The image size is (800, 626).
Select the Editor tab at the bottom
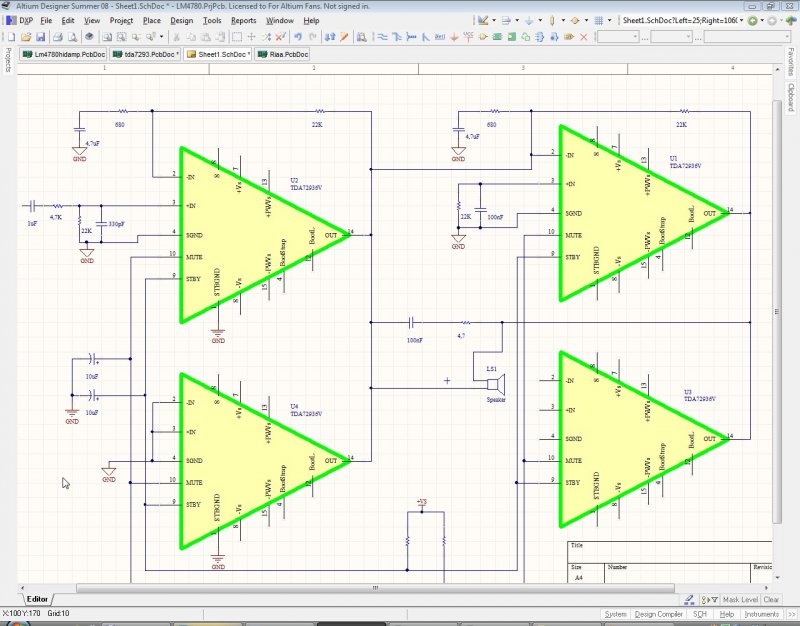click(x=37, y=599)
